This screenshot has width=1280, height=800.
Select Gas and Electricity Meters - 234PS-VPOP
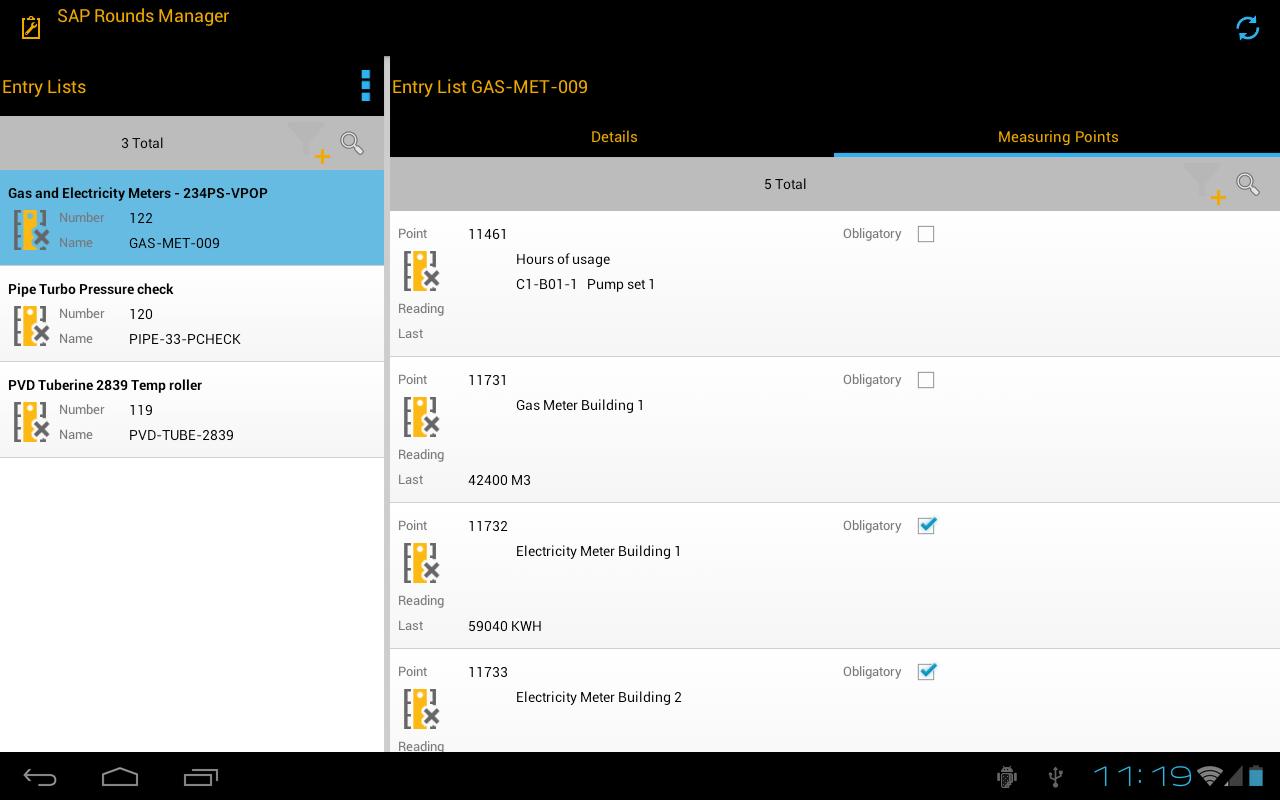(192, 218)
